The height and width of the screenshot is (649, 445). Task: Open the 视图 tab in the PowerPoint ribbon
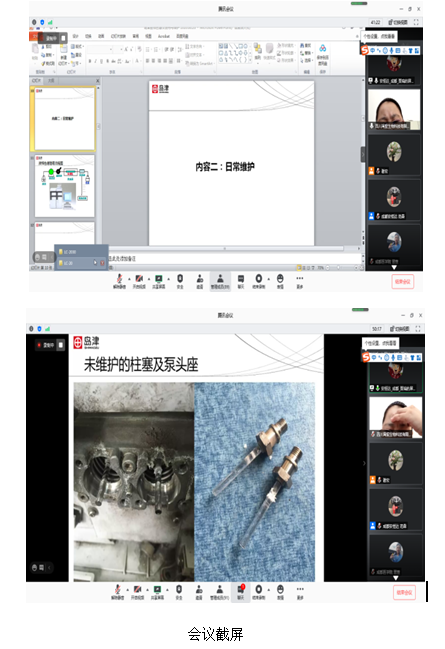pos(148,36)
